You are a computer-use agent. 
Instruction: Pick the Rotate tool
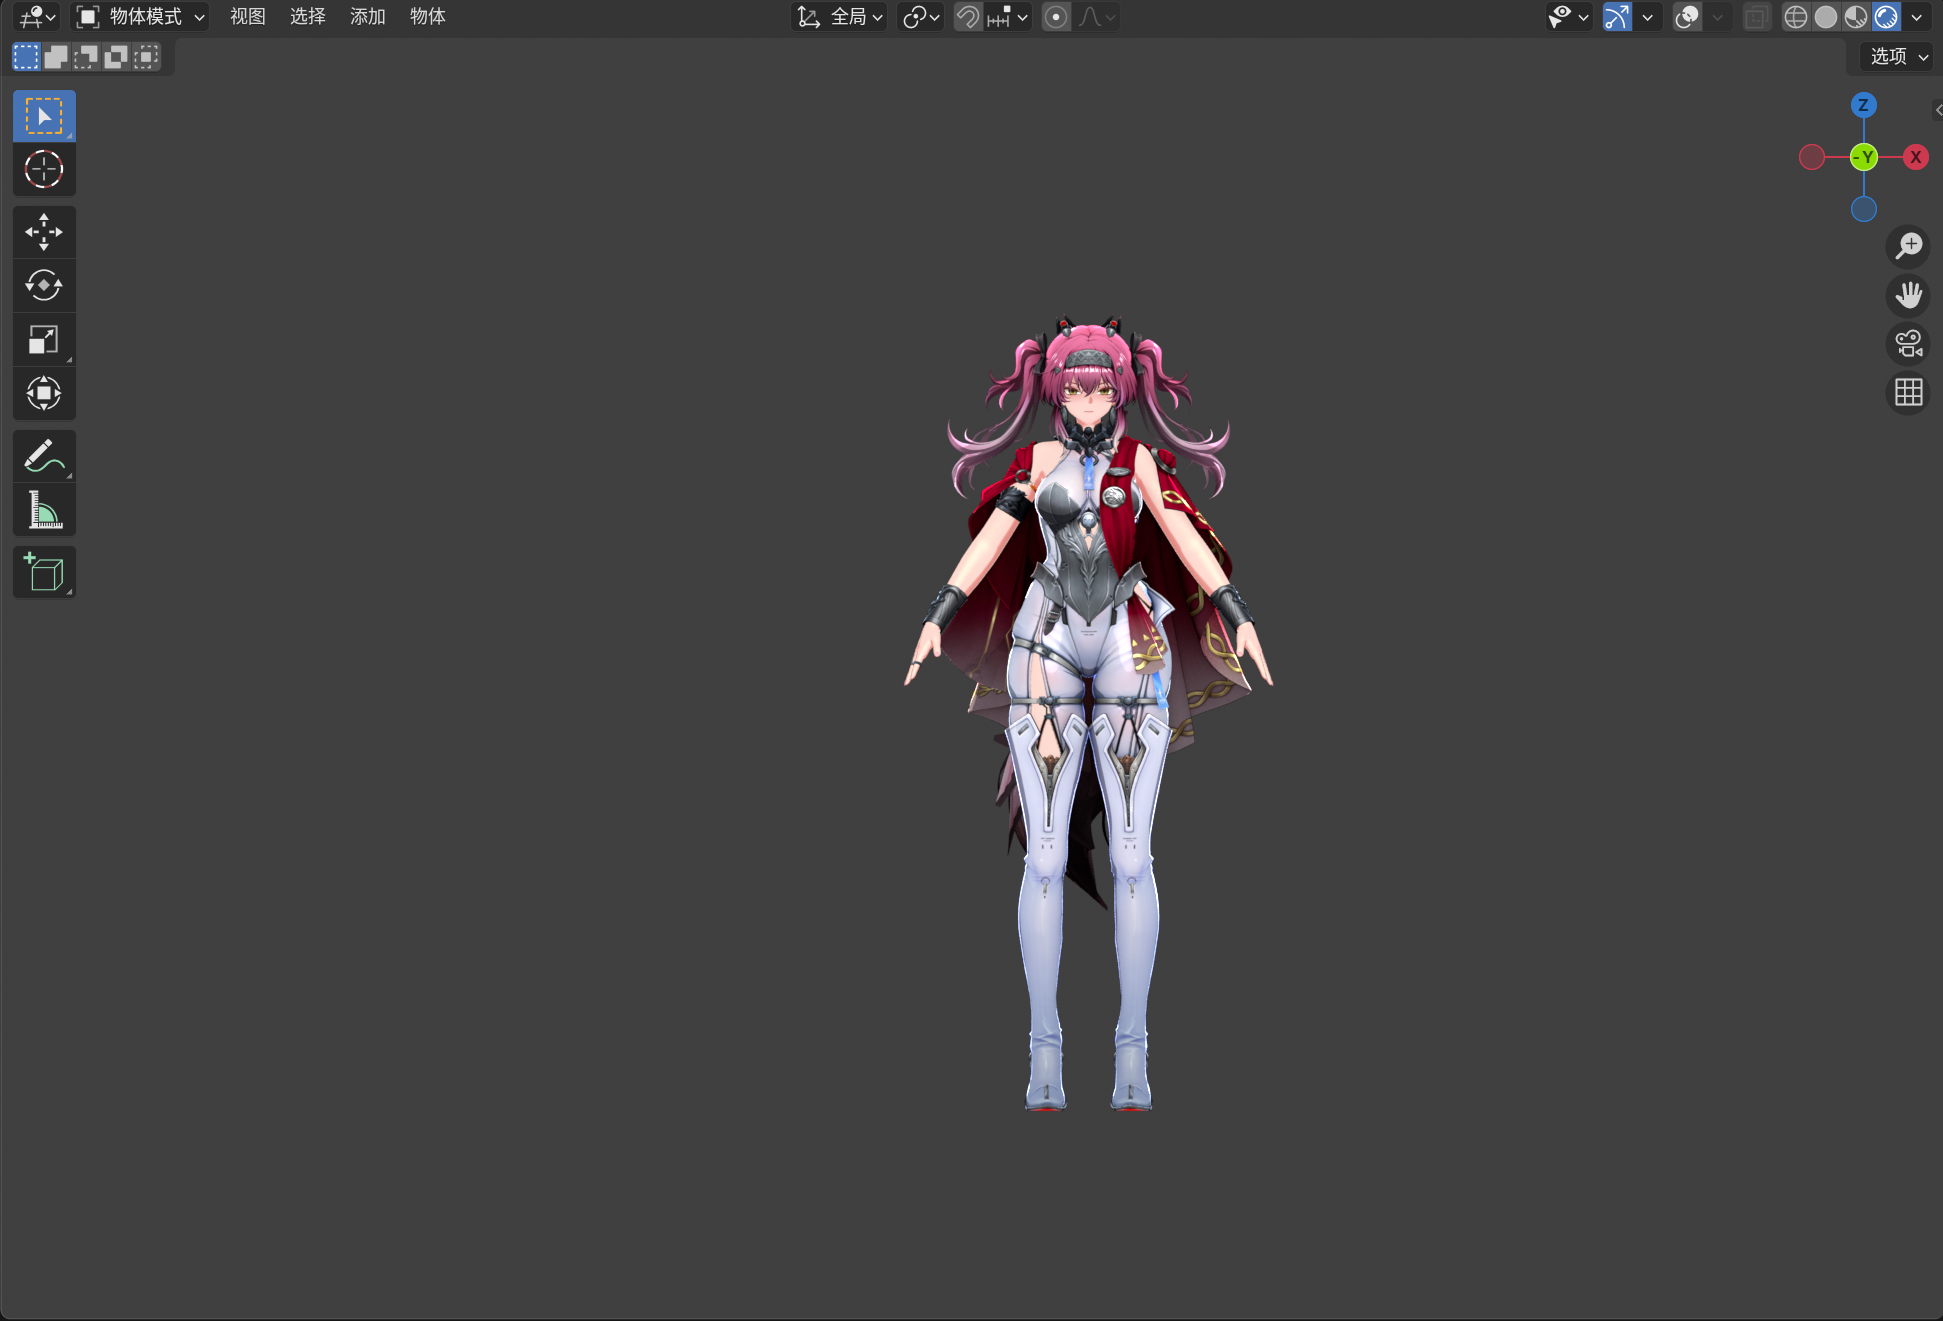[x=44, y=286]
